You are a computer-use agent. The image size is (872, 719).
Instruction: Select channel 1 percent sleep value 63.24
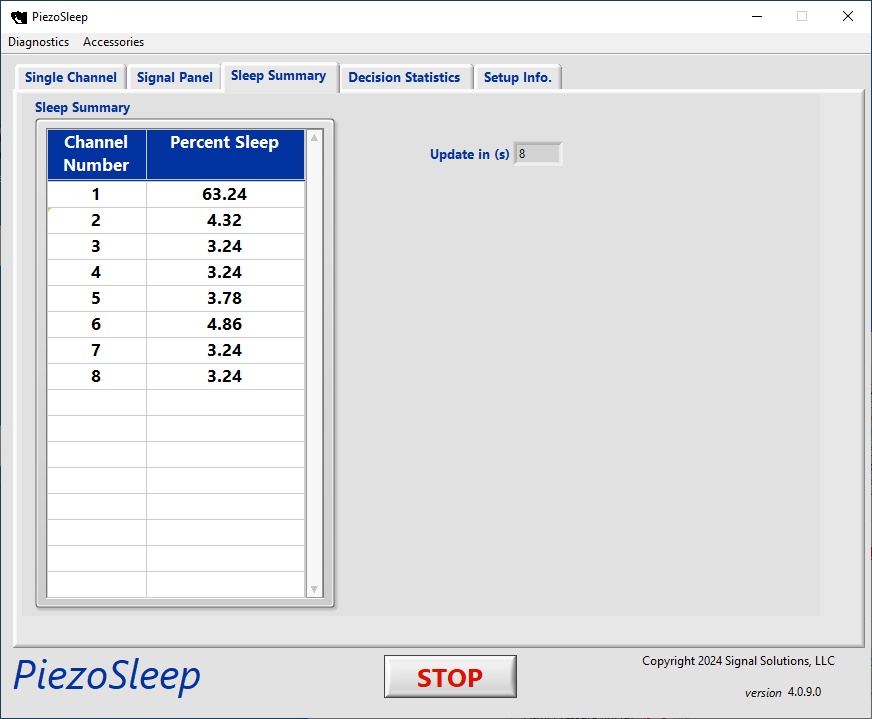[x=225, y=194]
